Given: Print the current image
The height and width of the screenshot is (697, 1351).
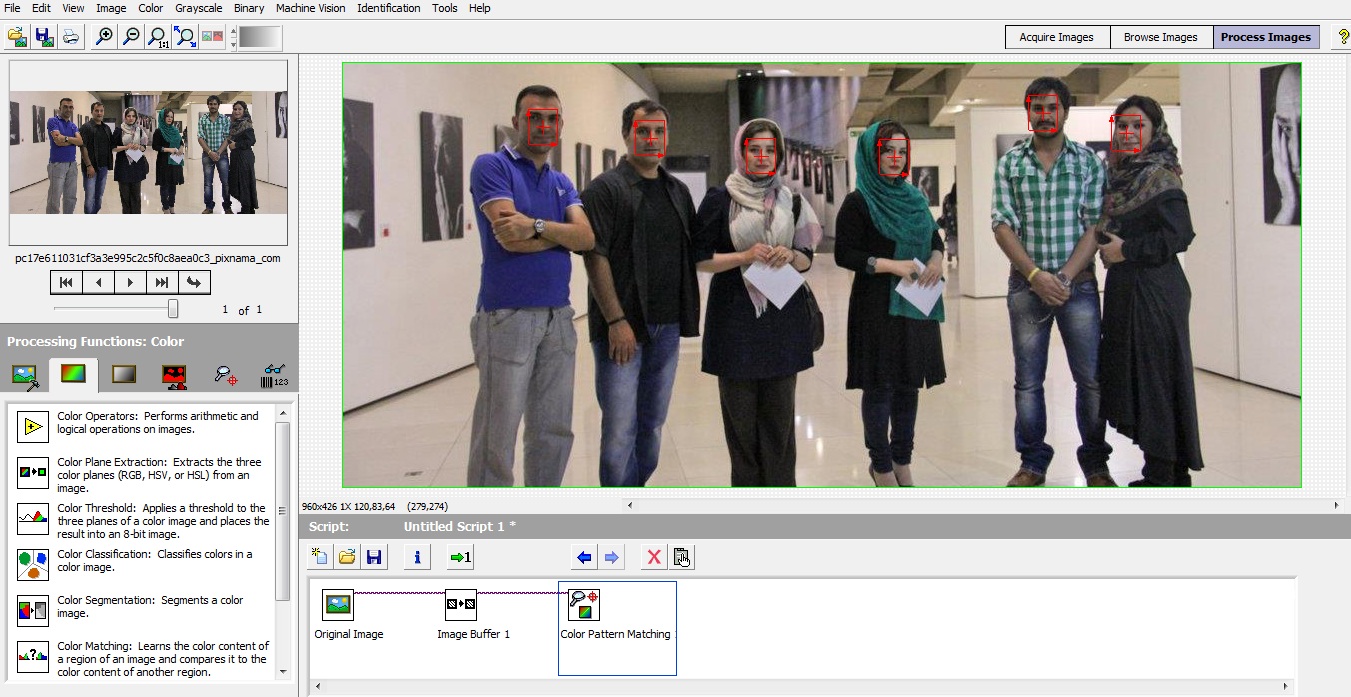Looking at the screenshot, I should tap(71, 37).
